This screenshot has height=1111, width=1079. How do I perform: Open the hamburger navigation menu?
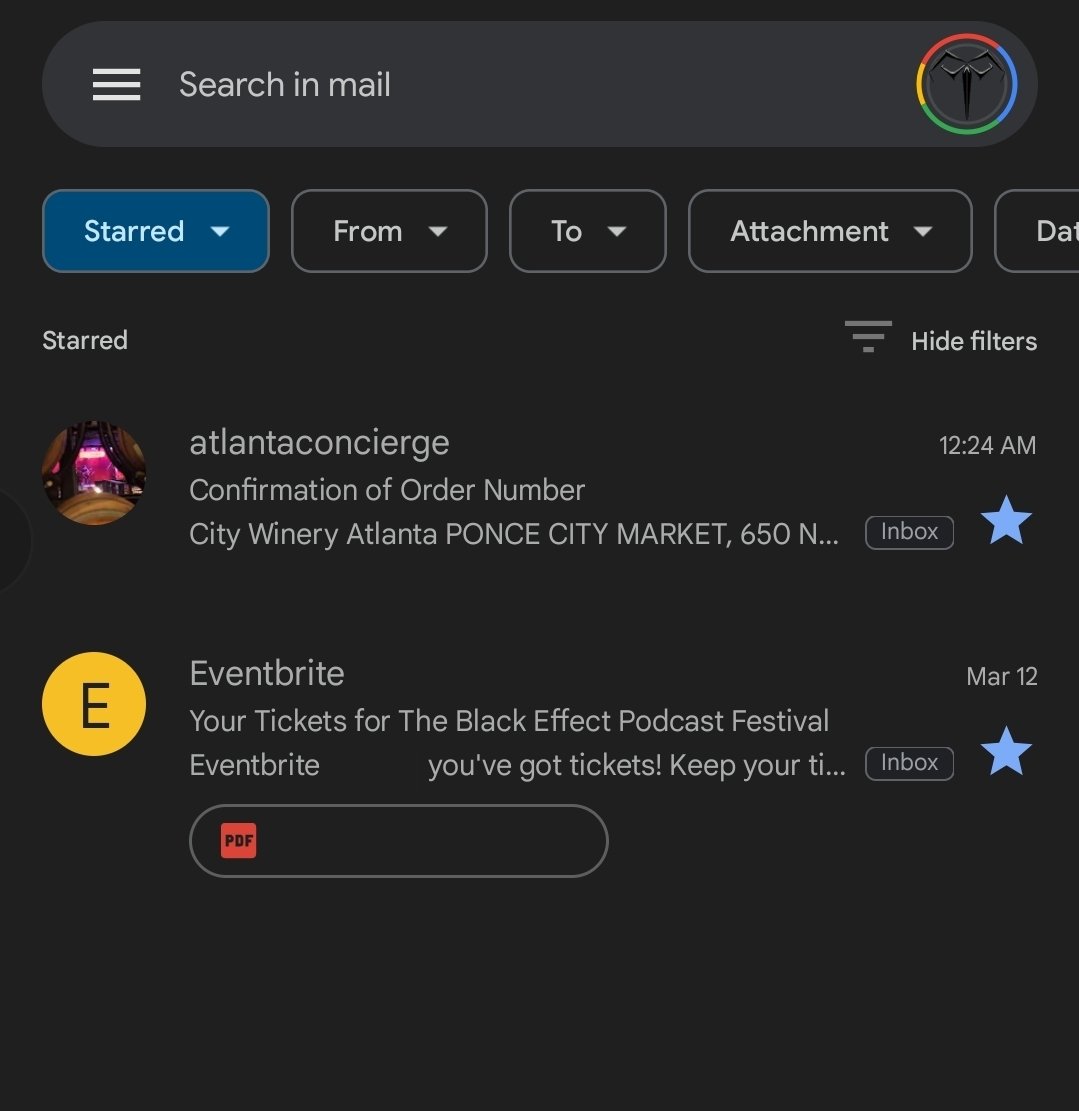click(x=116, y=84)
